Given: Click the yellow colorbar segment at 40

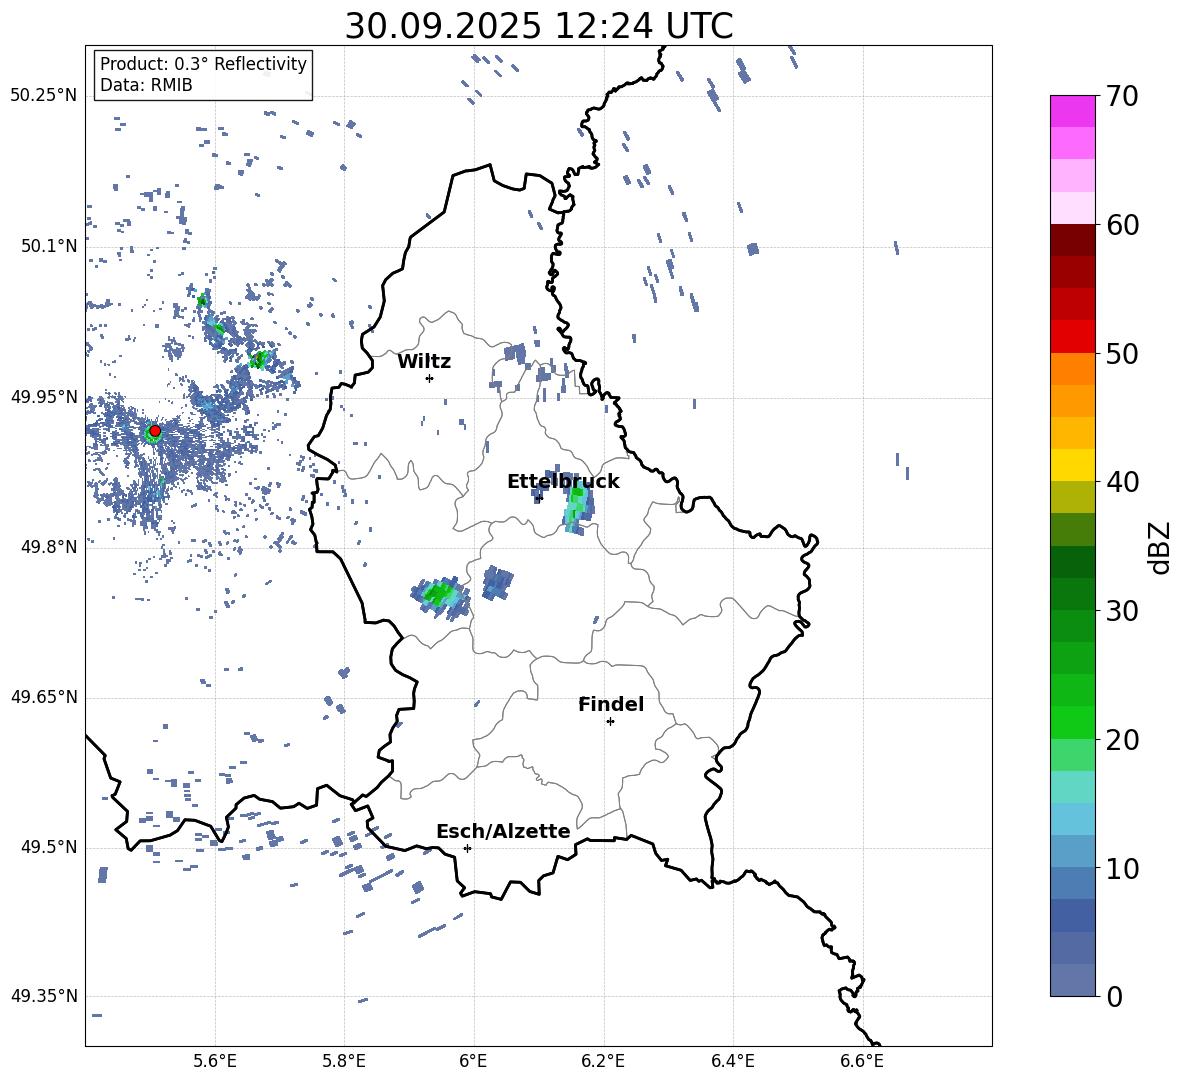Looking at the screenshot, I should (x=1073, y=465).
